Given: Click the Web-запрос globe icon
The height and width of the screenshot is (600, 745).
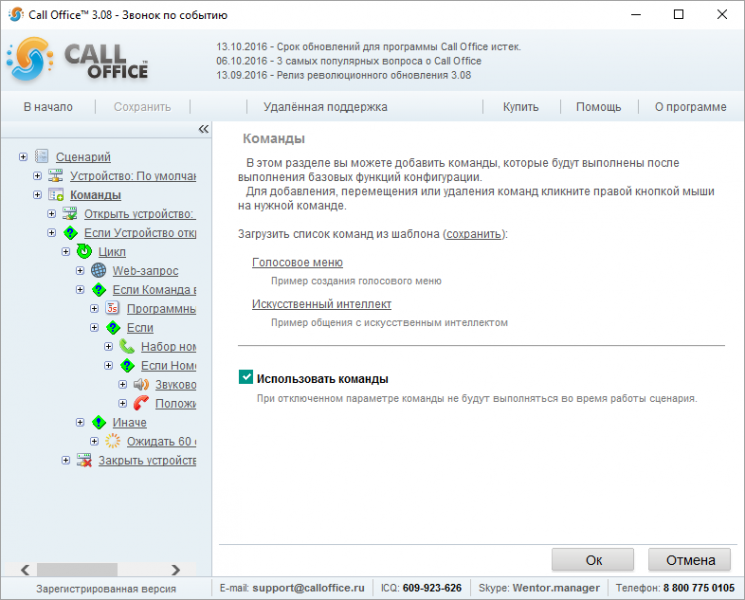Looking at the screenshot, I should click(98, 270).
